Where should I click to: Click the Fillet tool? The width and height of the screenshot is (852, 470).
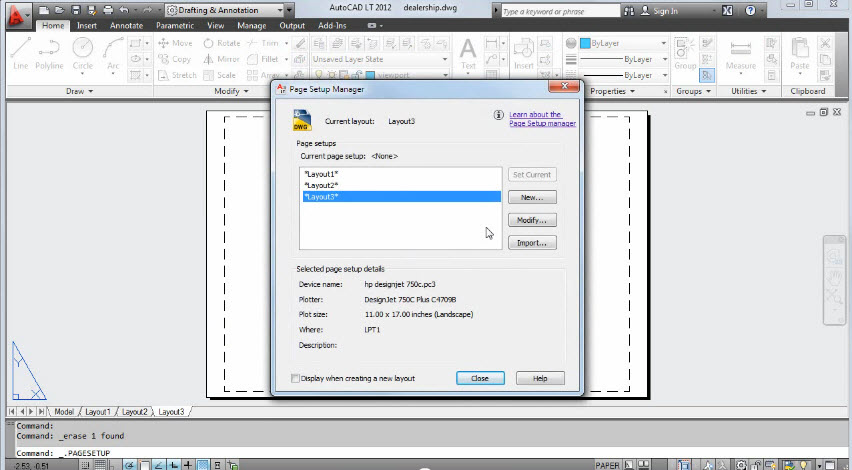[263, 59]
